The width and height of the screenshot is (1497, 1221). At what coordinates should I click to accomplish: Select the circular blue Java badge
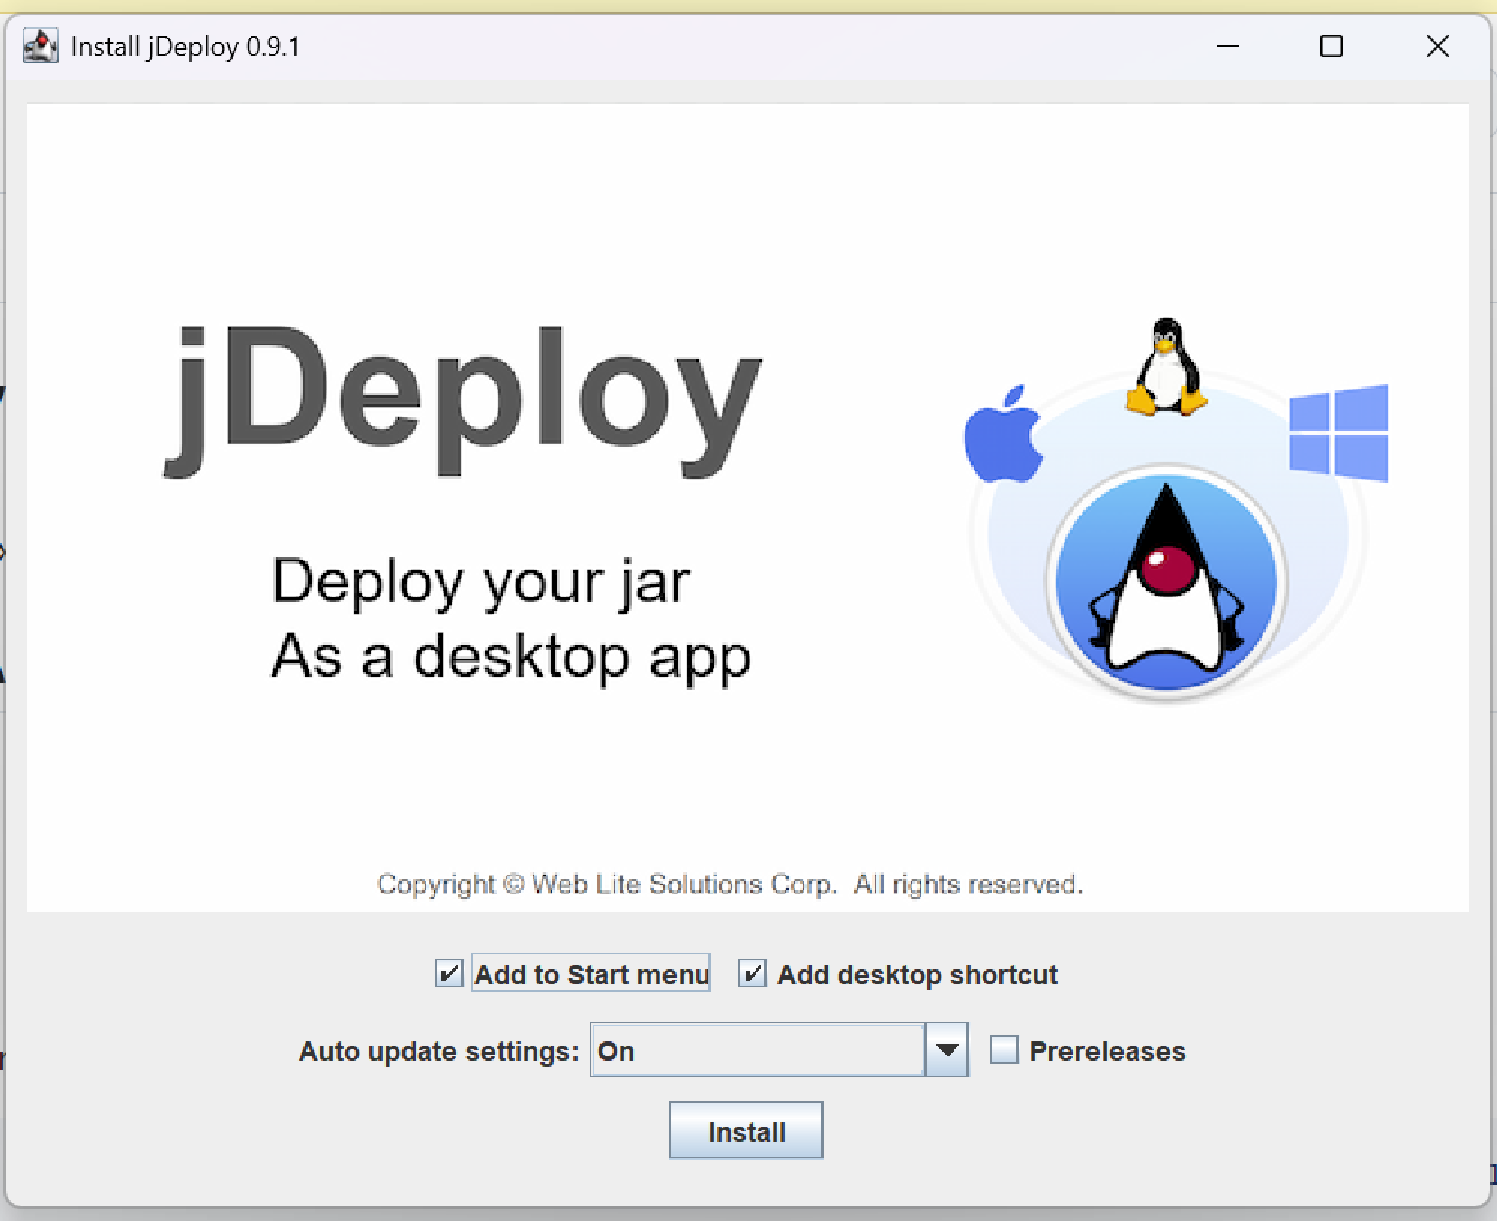point(1165,583)
